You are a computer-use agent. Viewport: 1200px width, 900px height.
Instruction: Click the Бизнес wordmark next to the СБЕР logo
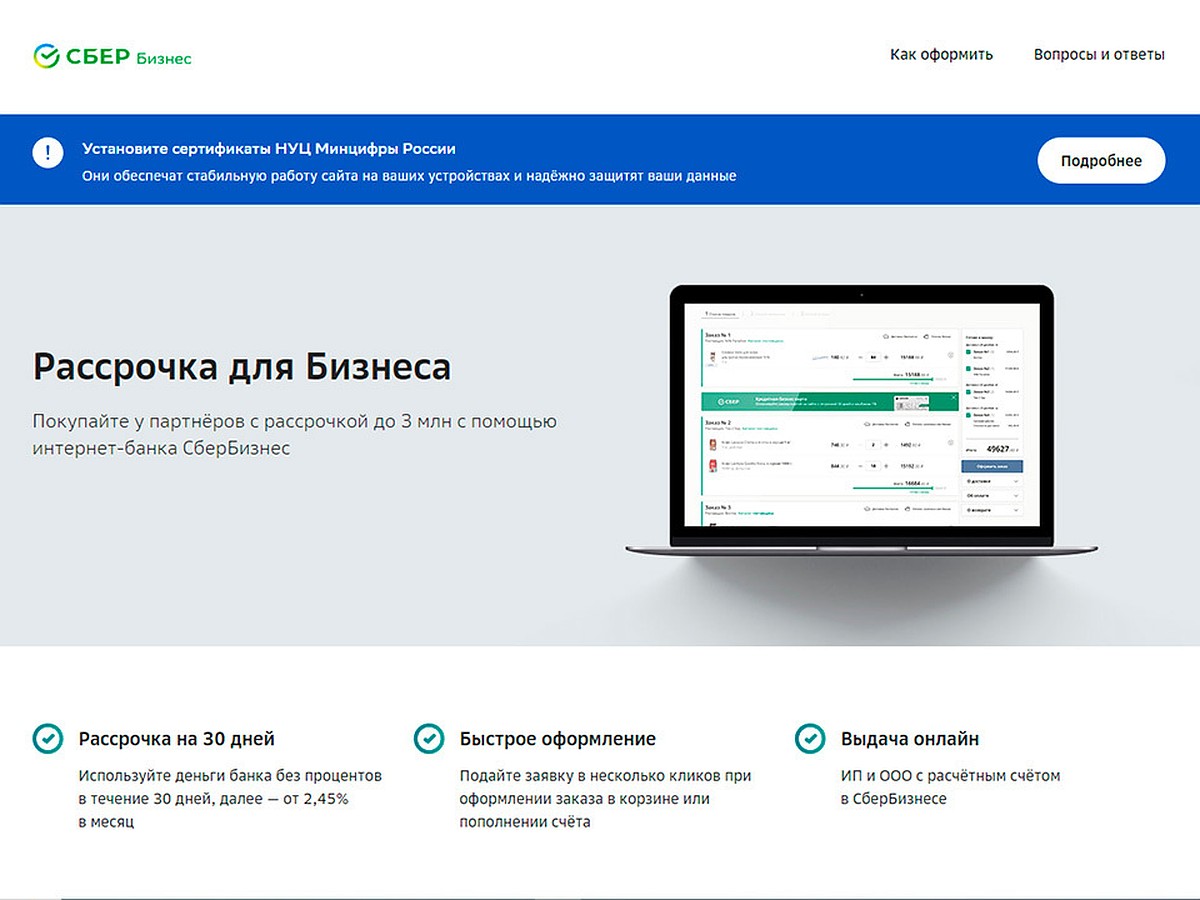click(x=164, y=58)
